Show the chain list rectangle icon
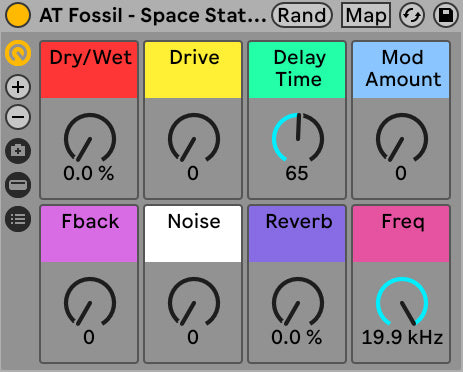Screen dimensions: 463x372 pos(18,185)
